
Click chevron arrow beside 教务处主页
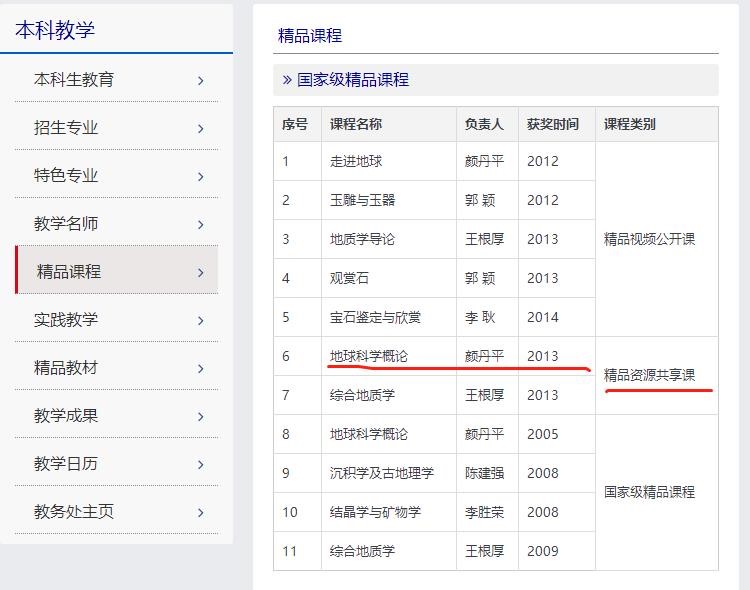(x=201, y=512)
